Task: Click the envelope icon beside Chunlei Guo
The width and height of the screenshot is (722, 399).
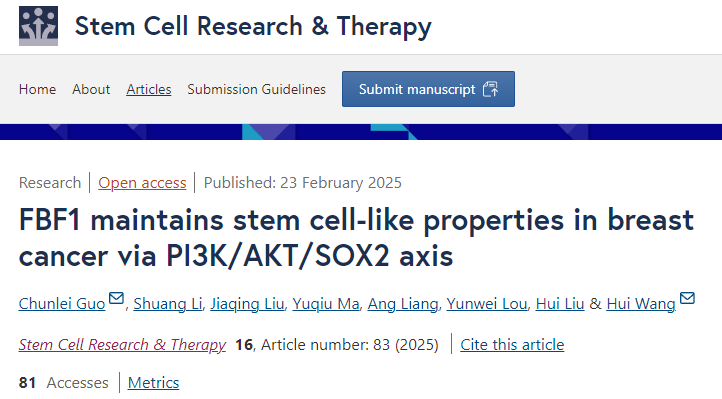Action: point(116,298)
